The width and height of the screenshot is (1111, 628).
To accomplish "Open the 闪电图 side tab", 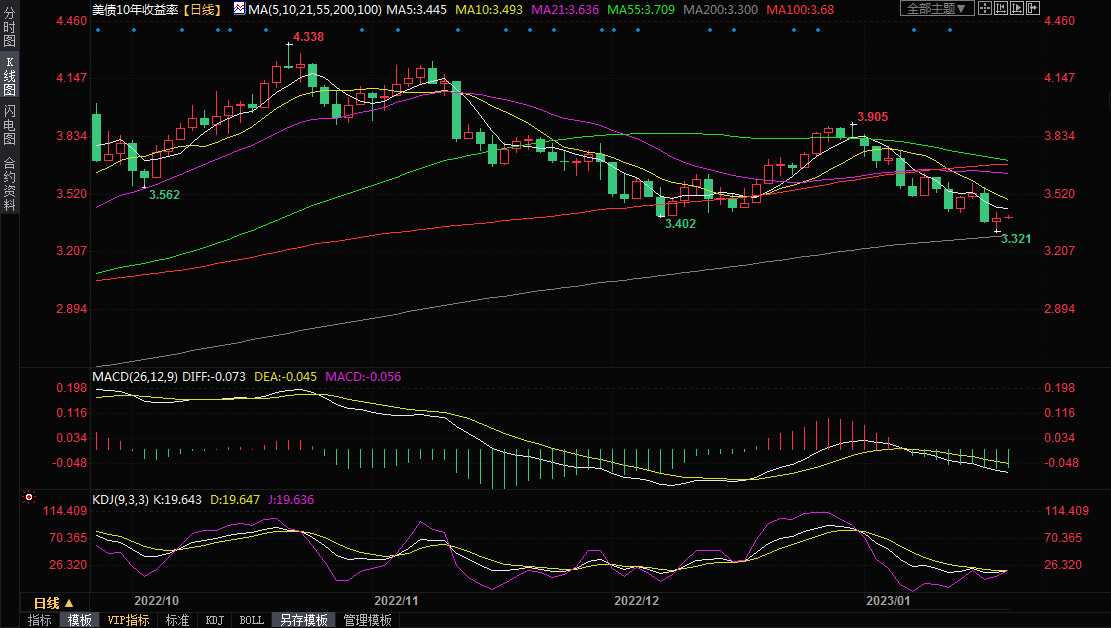I will (x=9, y=125).
